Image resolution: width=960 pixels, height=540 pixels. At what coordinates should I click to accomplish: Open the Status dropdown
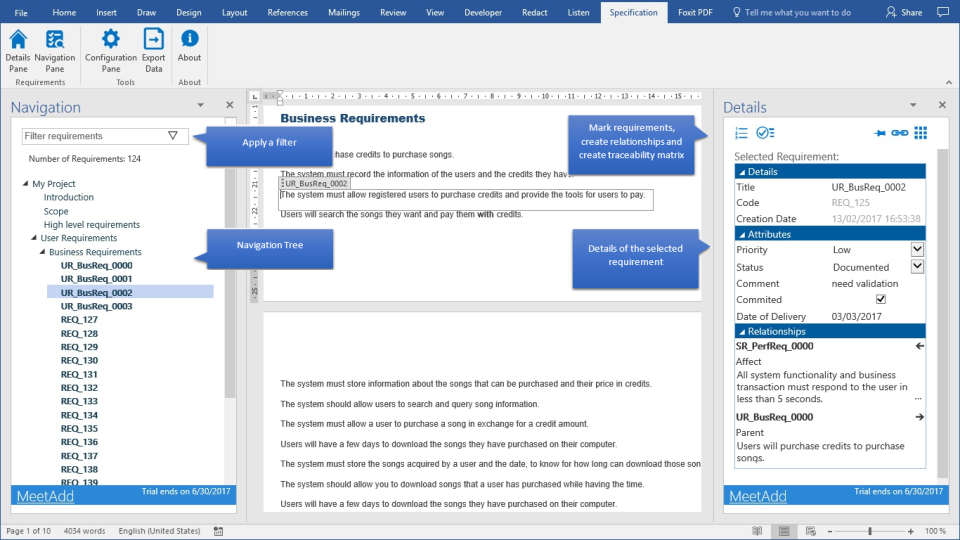pyautogui.click(x=917, y=266)
